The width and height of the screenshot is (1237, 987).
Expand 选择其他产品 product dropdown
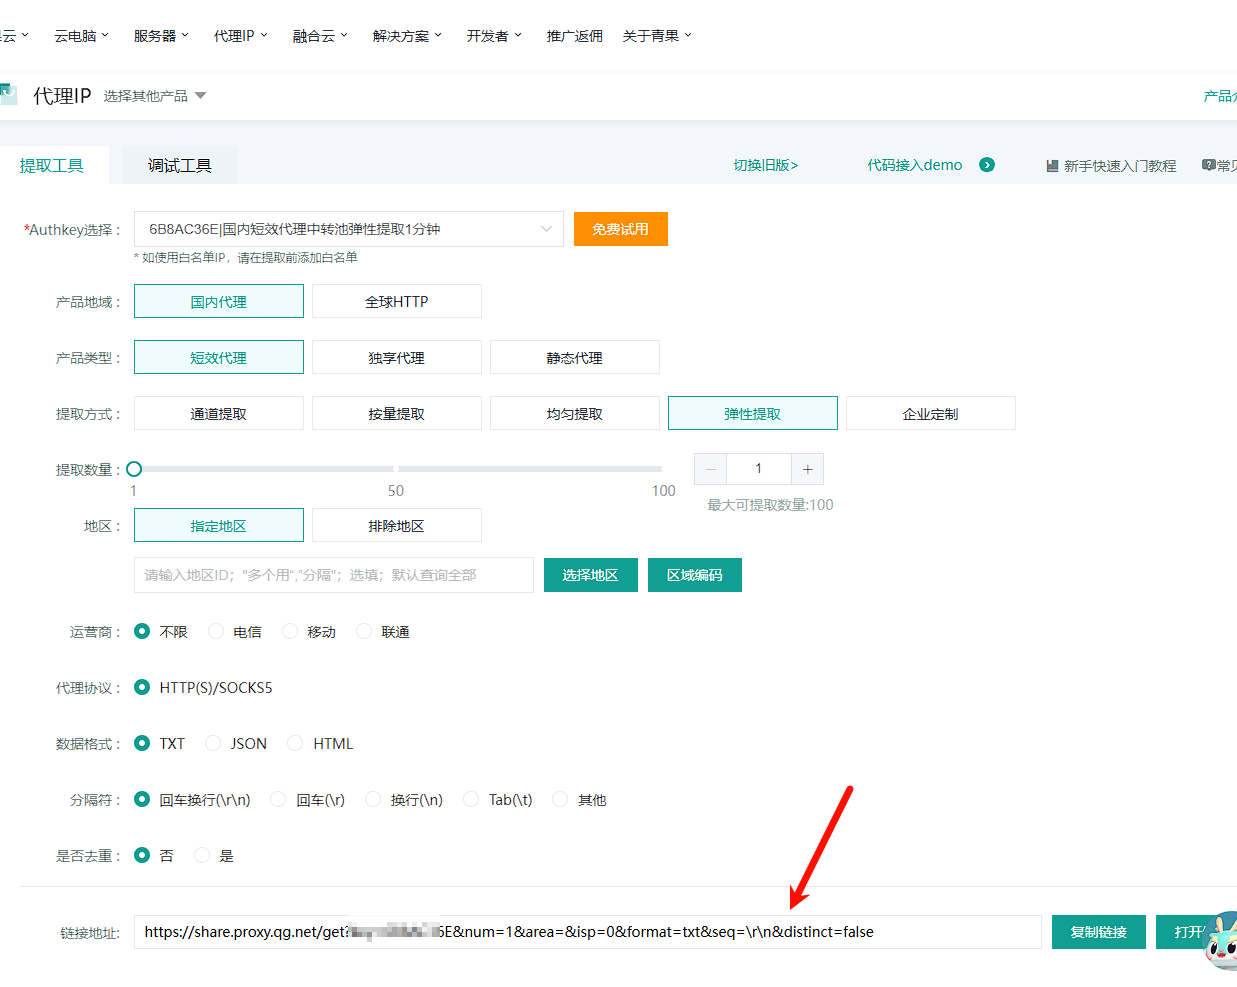tap(155, 96)
